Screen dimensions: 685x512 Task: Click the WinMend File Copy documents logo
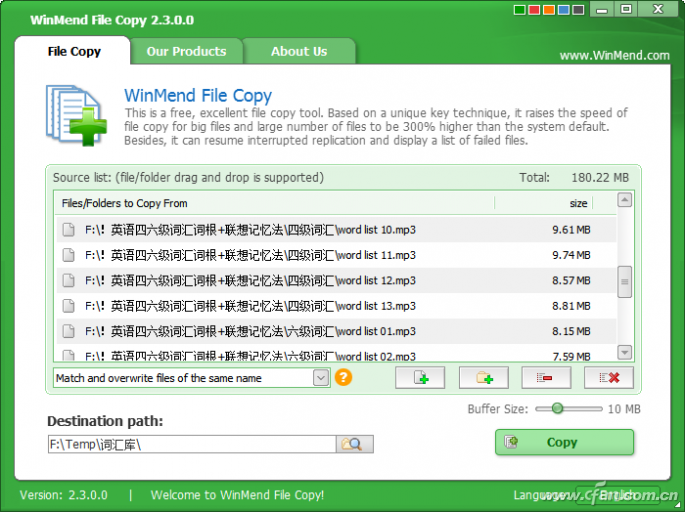[x=76, y=115]
